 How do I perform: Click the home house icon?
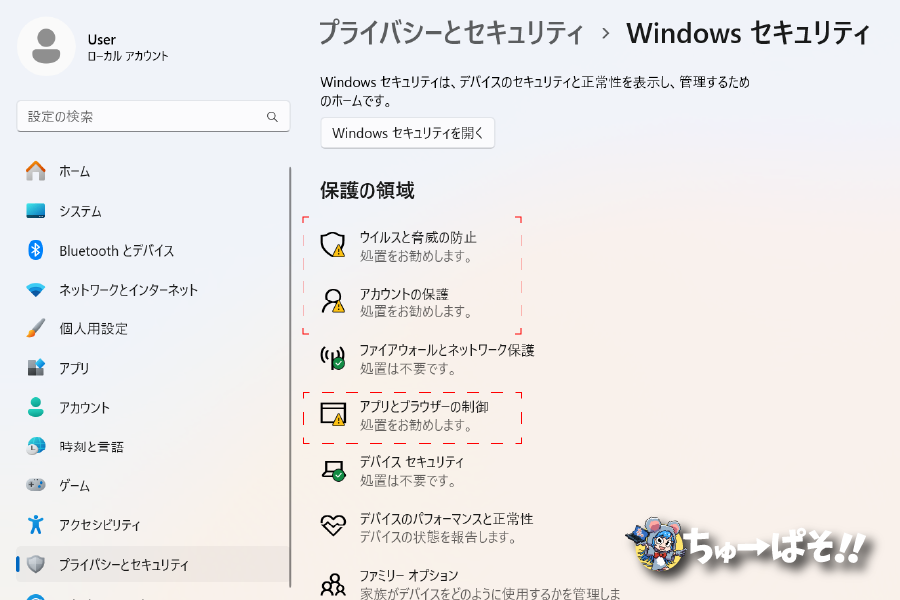click(x=36, y=171)
